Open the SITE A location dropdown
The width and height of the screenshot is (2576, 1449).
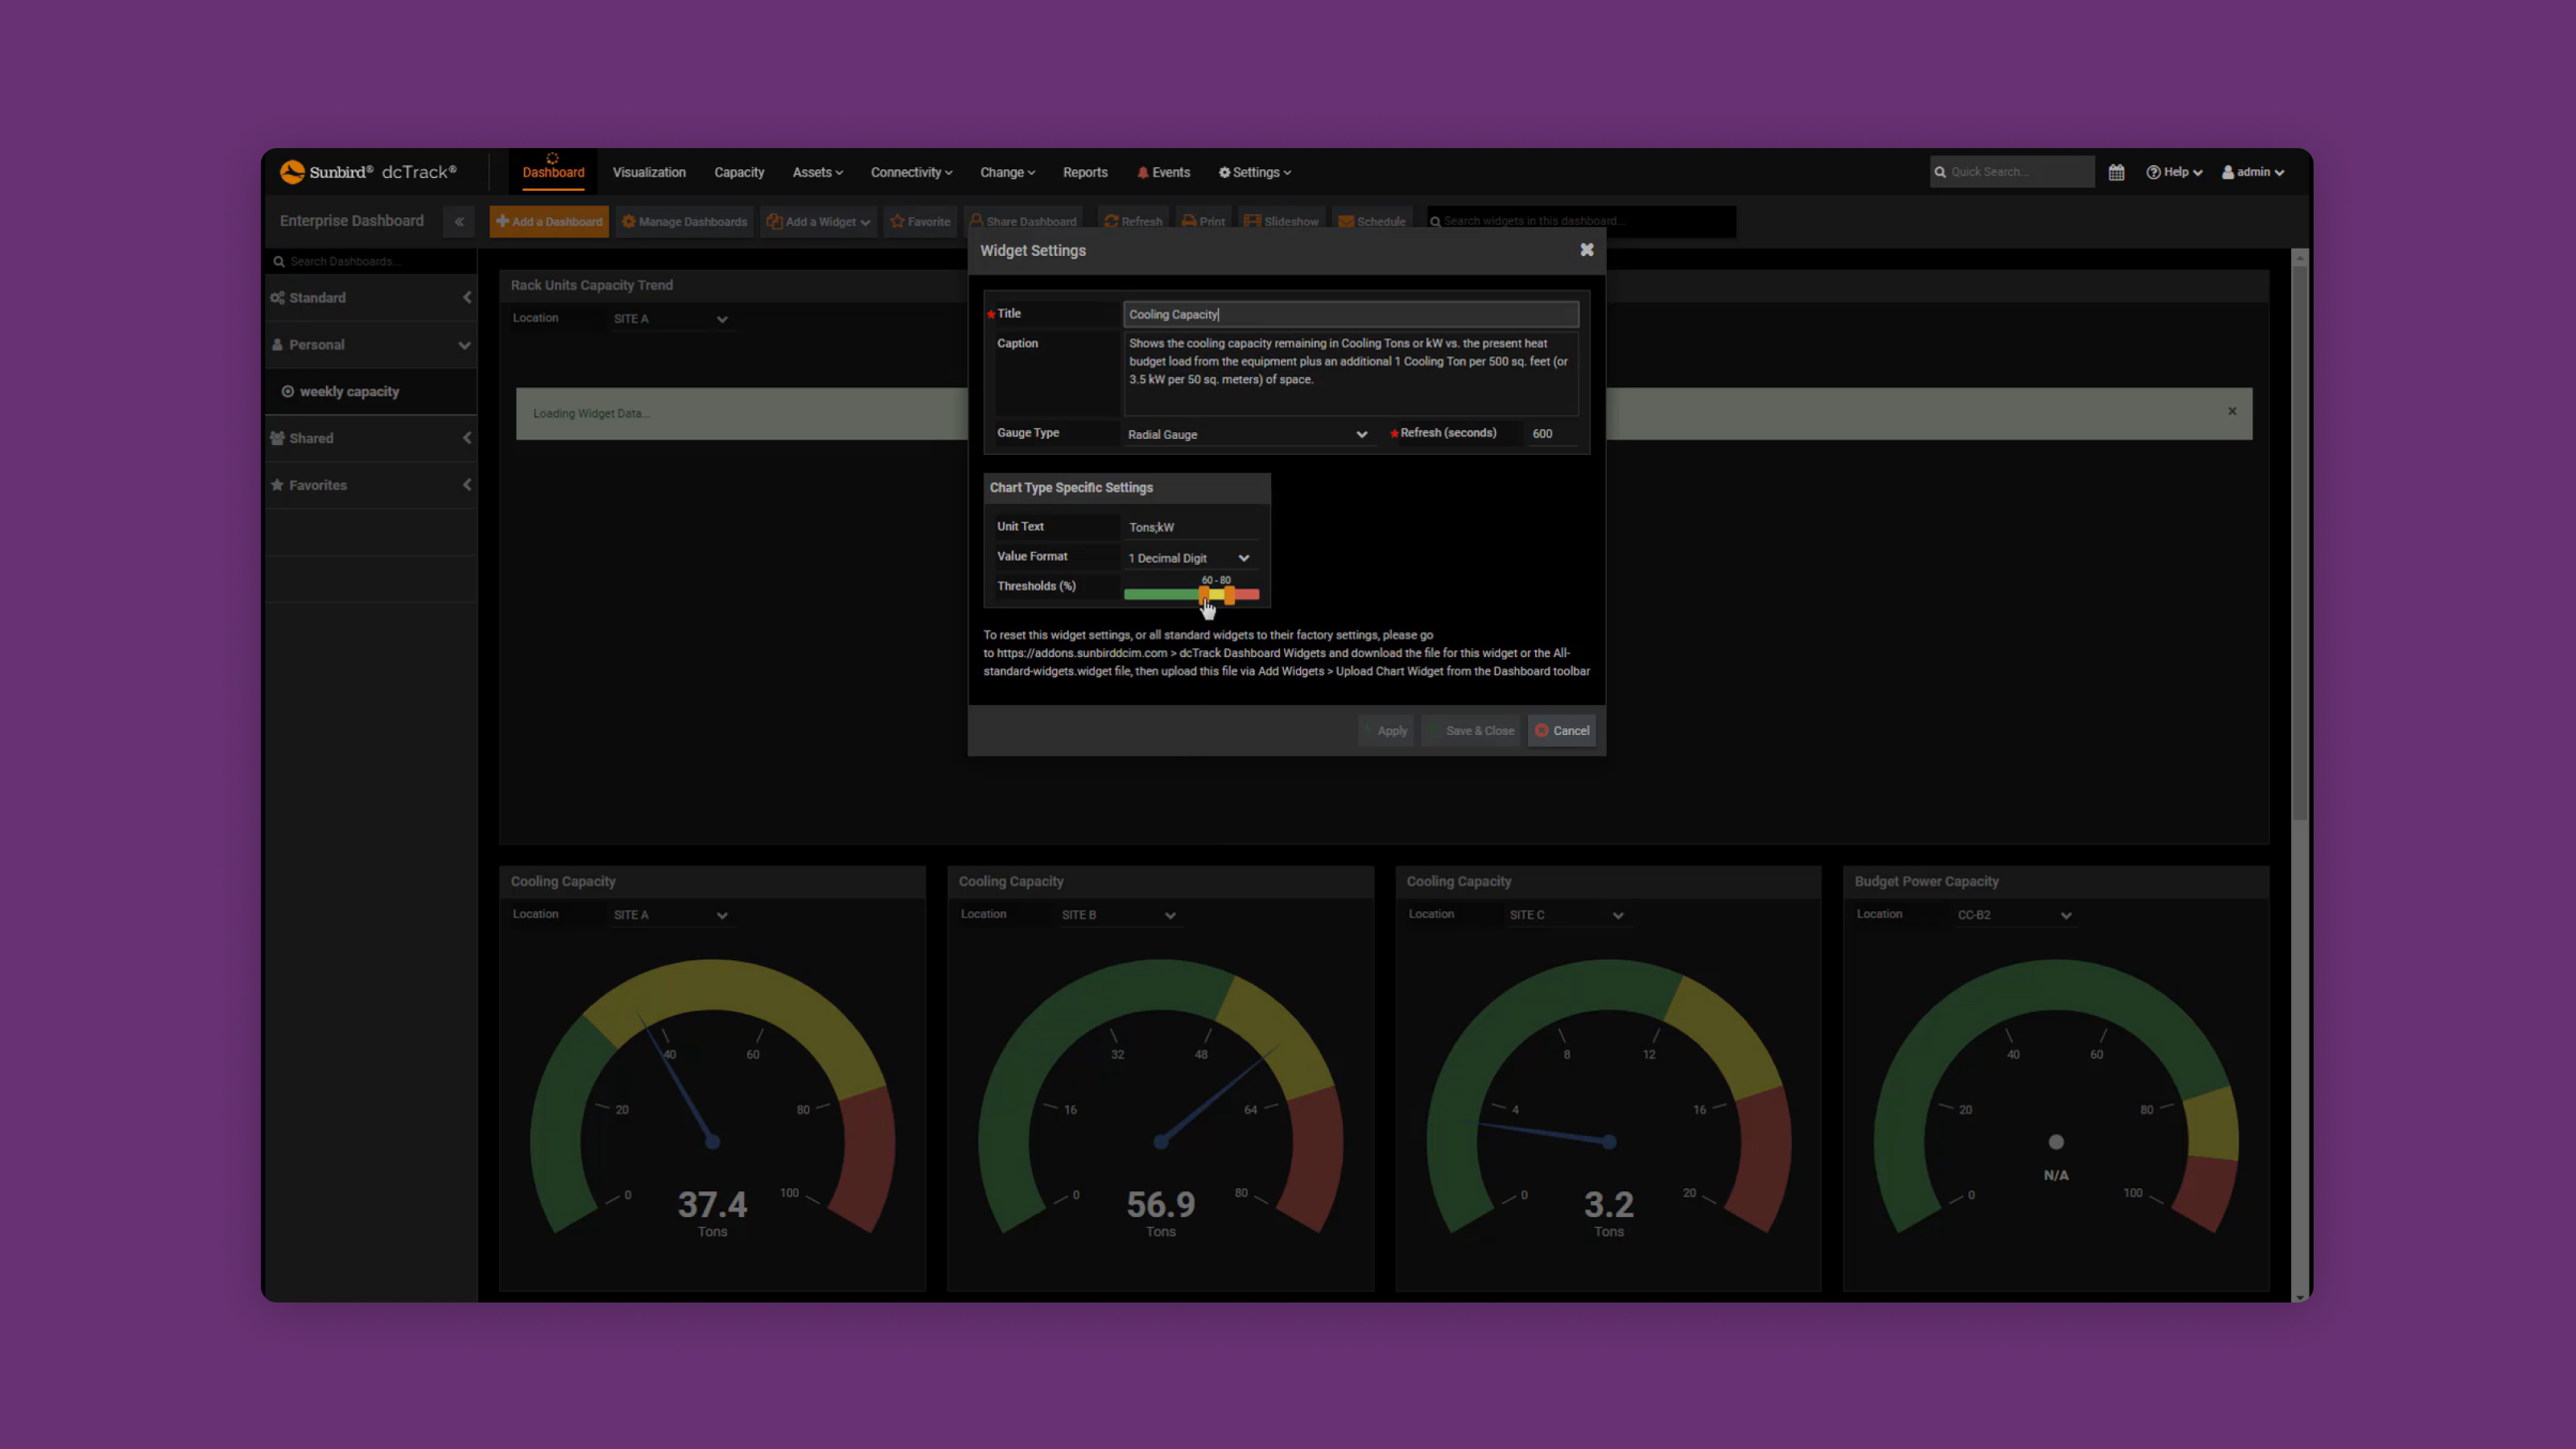671,318
